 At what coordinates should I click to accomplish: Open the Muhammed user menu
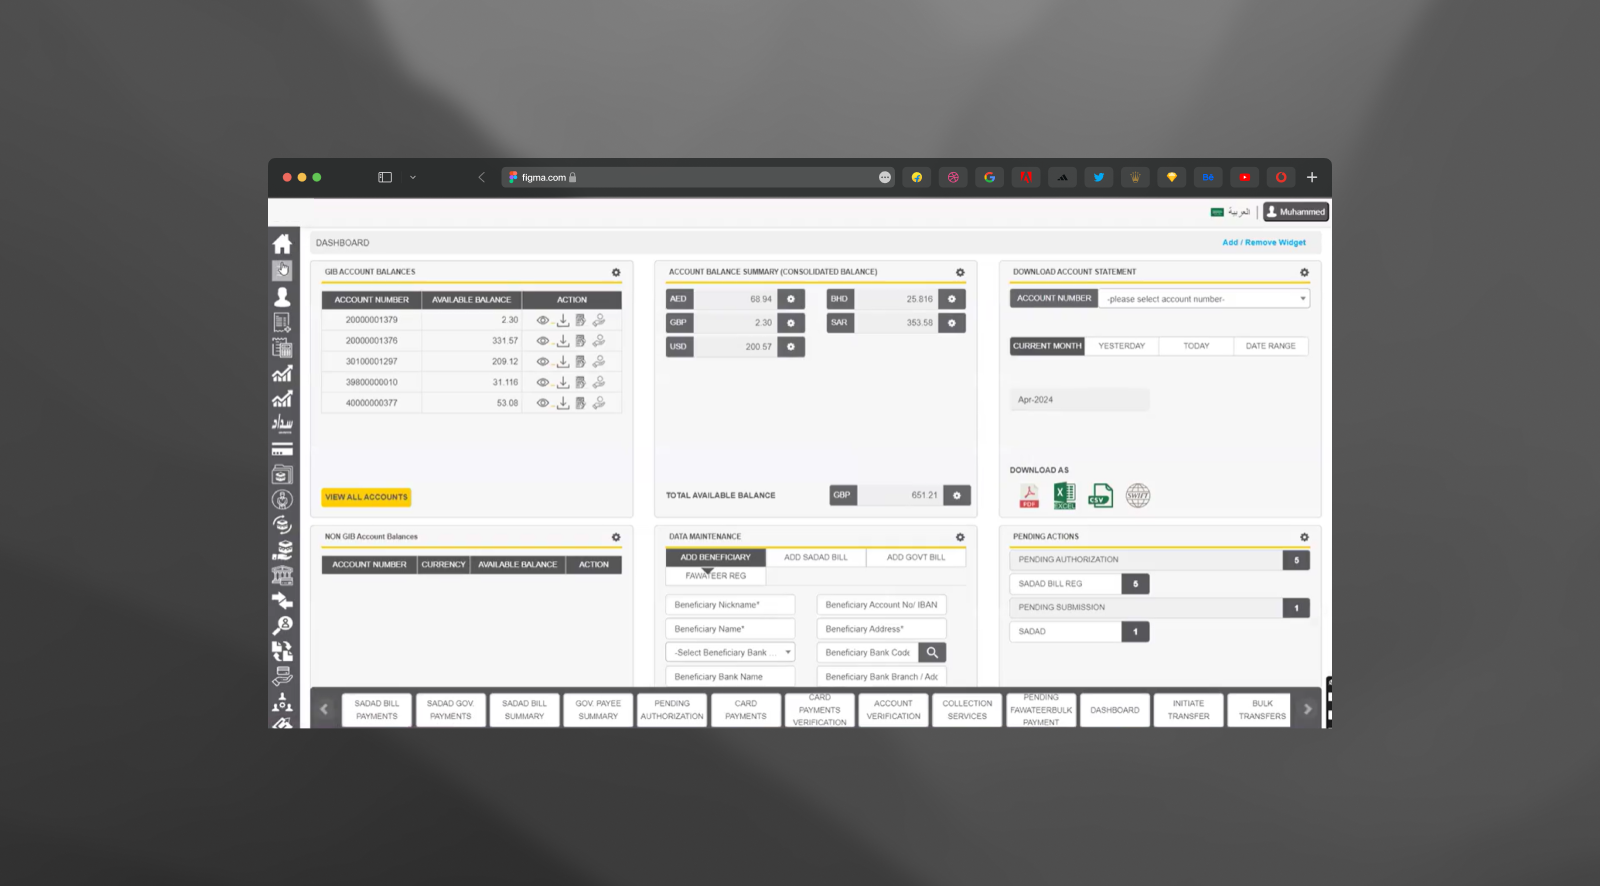[x=1296, y=212]
